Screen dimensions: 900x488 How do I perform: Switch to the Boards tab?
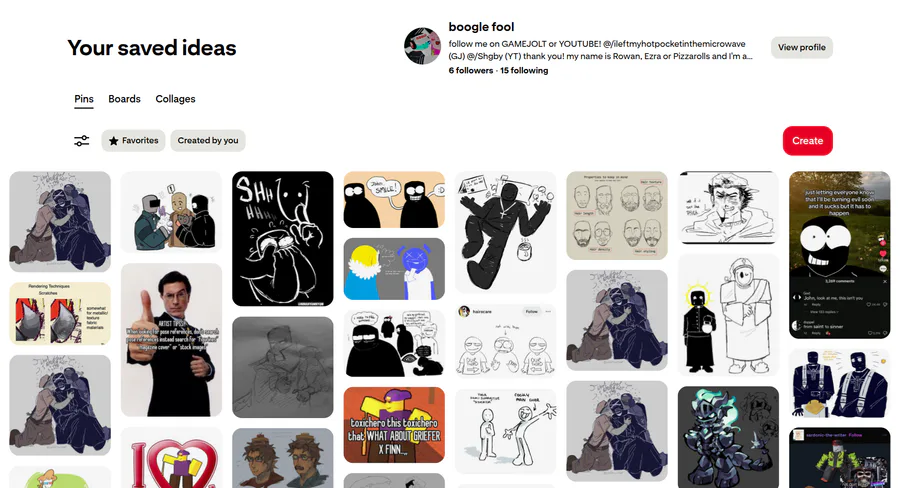click(124, 99)
